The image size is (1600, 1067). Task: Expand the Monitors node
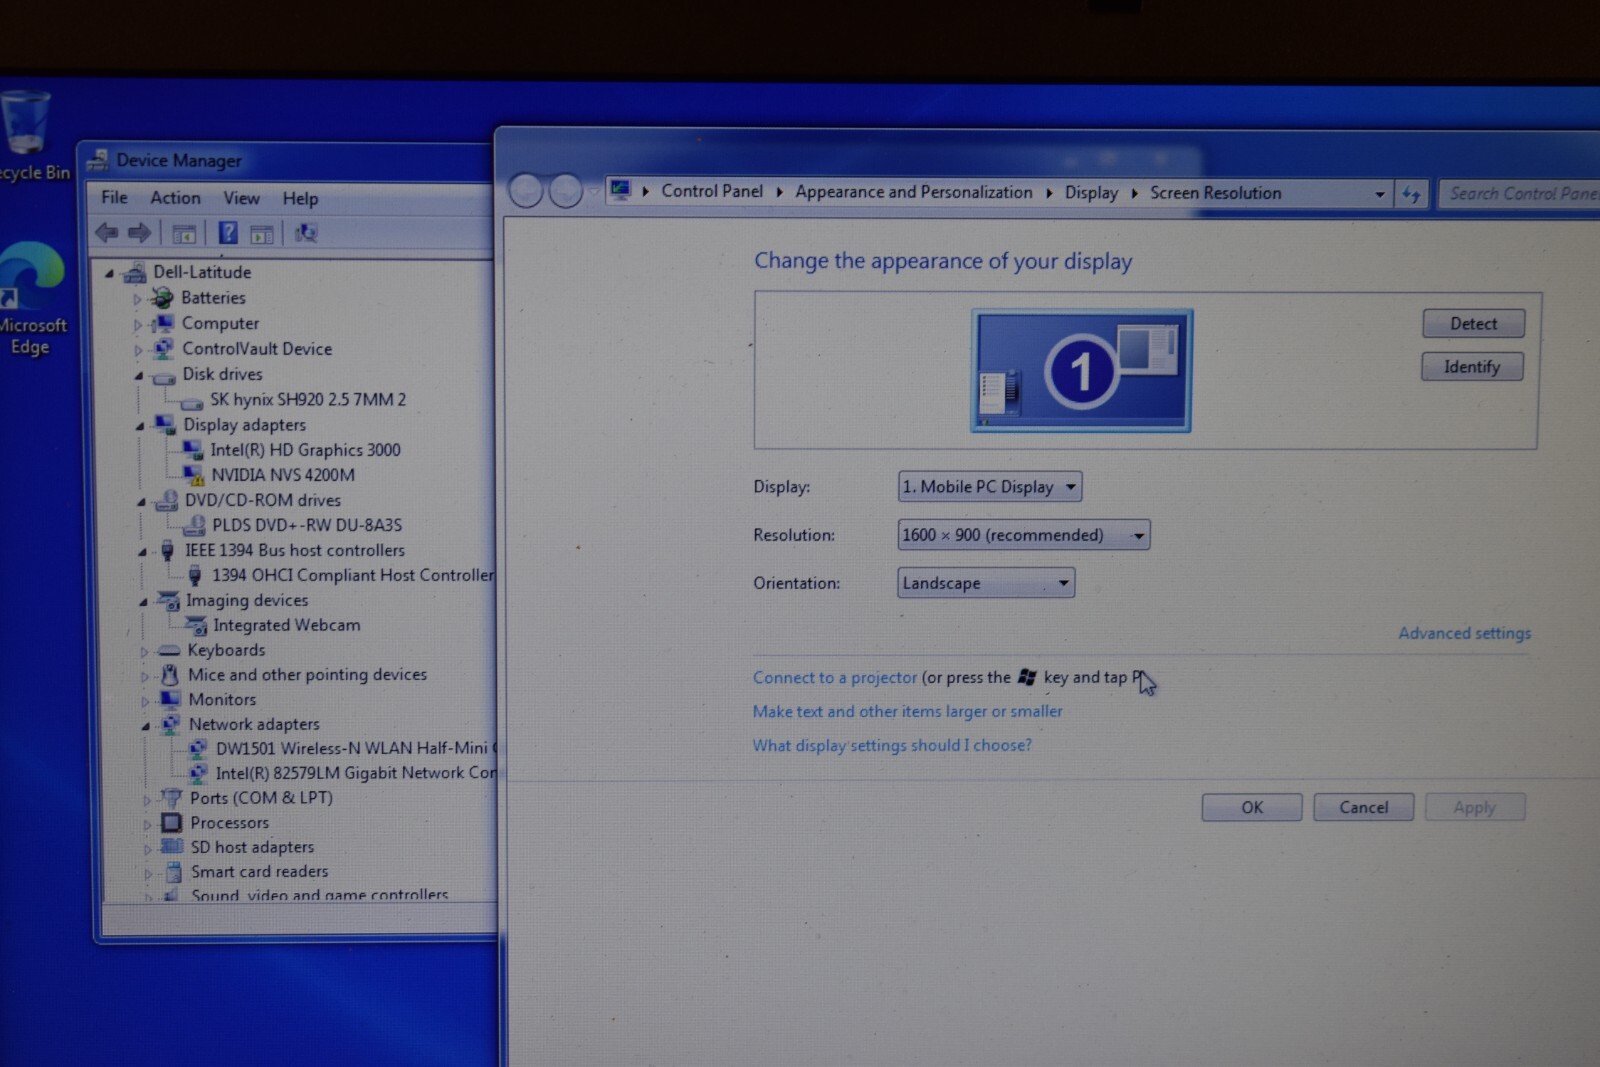click(x=144, y=701)
